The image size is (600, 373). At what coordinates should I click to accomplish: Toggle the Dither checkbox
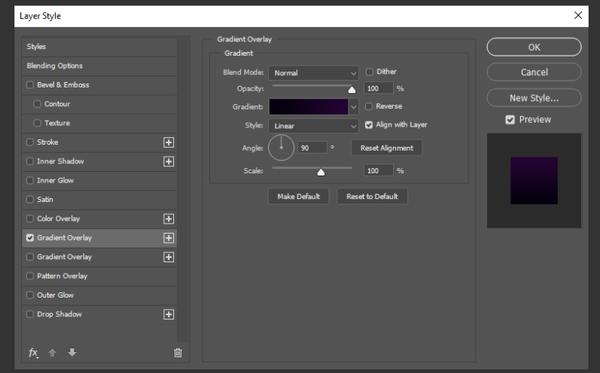pos(369,72)
